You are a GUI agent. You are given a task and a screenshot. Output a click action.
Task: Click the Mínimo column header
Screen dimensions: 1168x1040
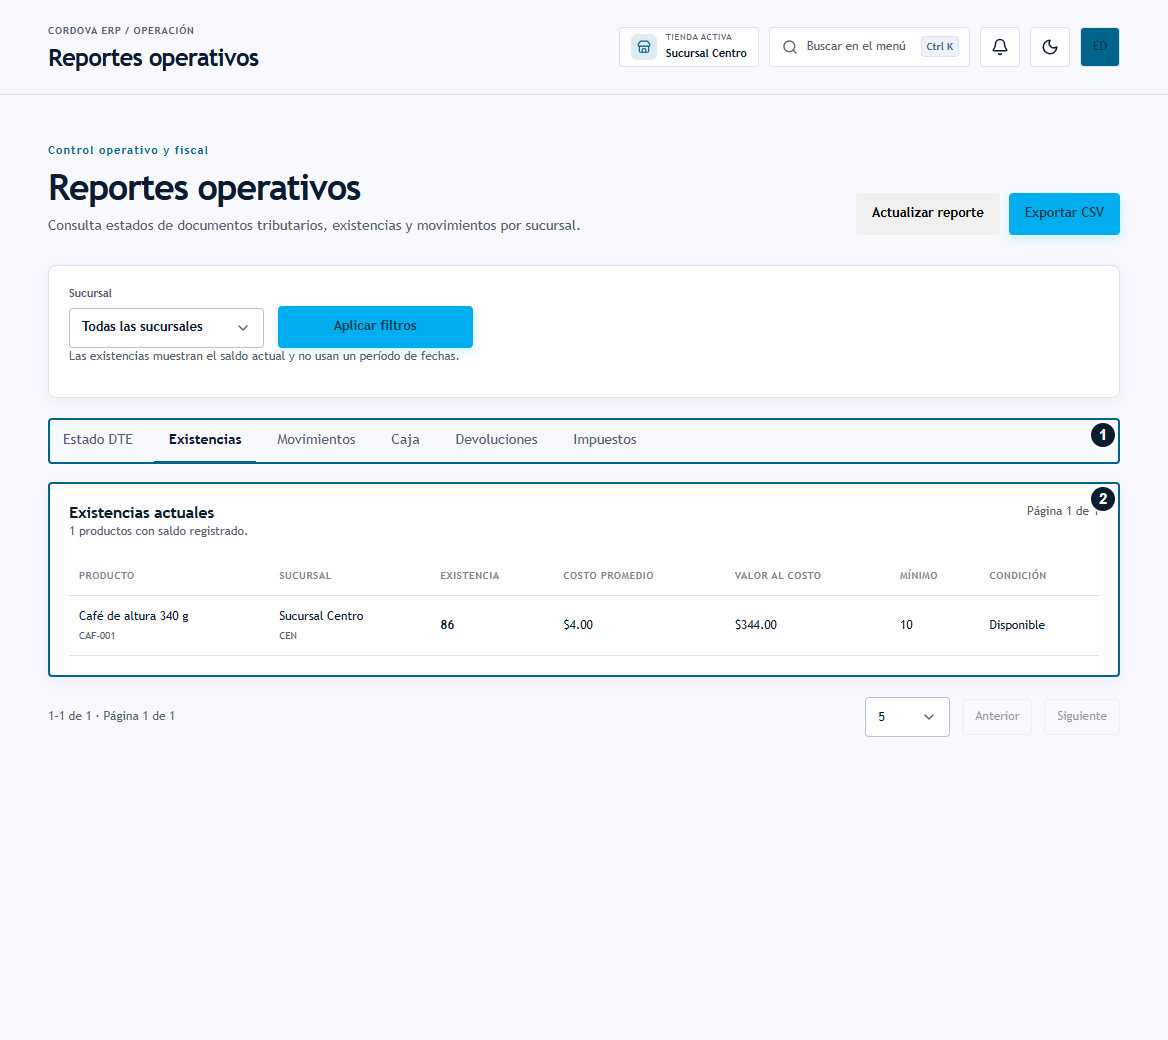[x=918, y=576]
